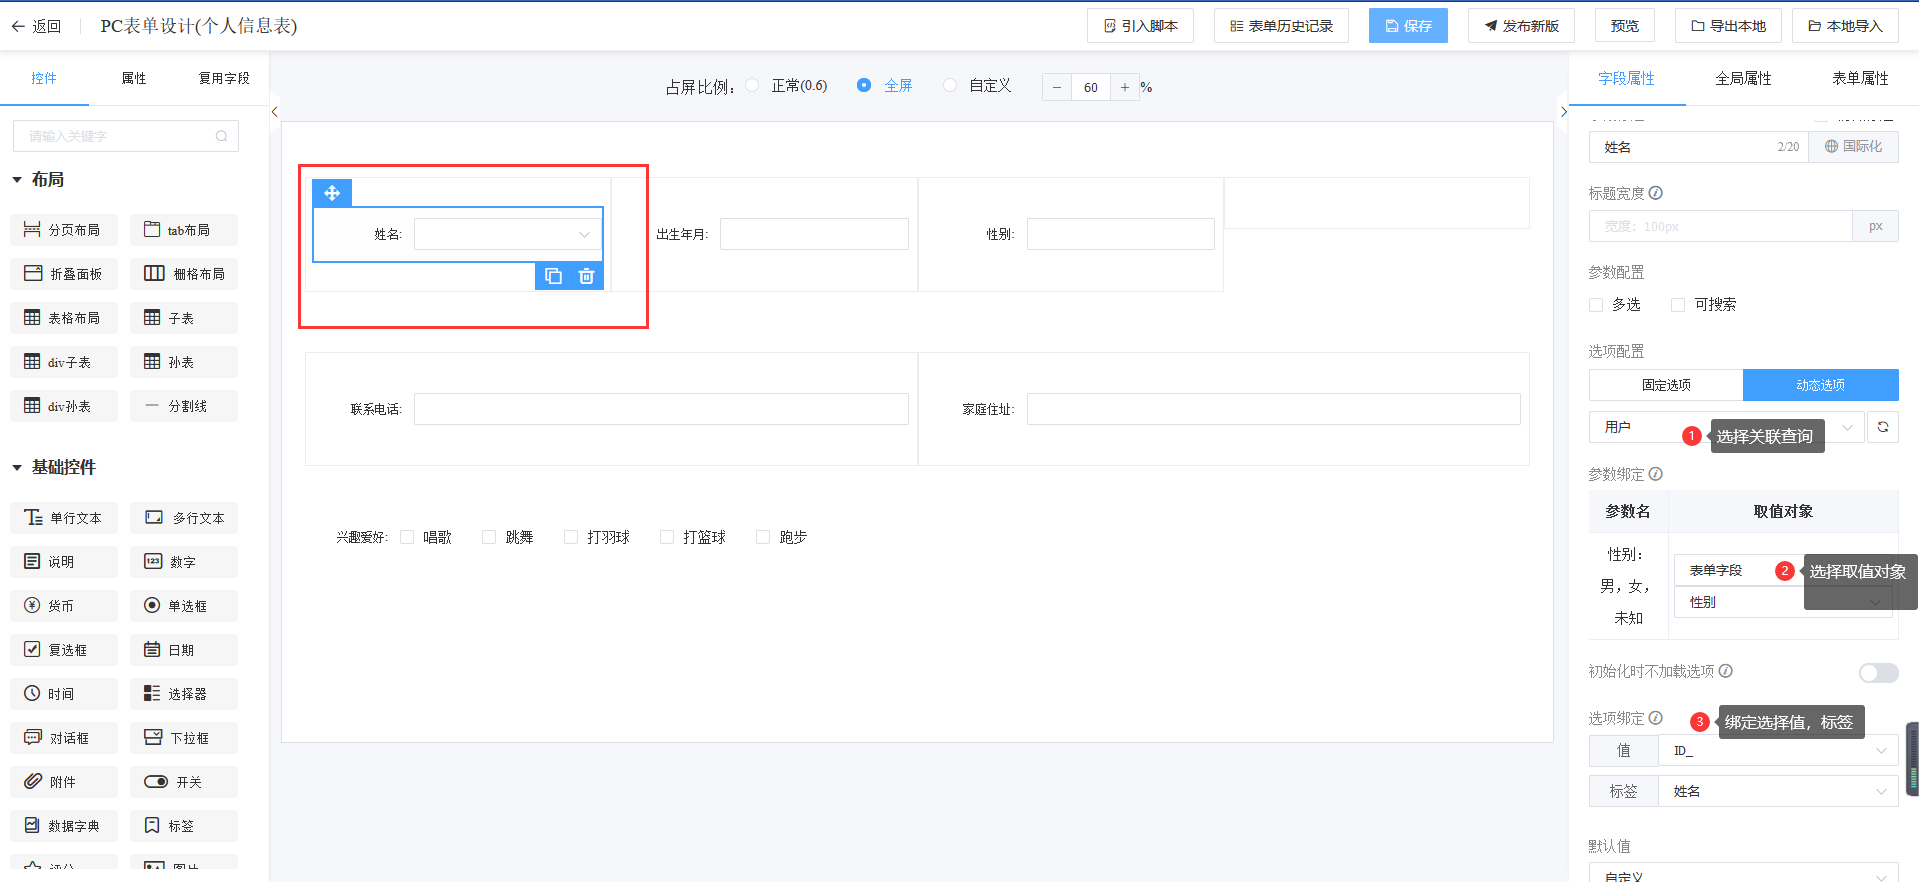Choose the 下拉框 dropdown control icon
The height and width of the screenshot is (882, 1919).
[x=153, y=738]
